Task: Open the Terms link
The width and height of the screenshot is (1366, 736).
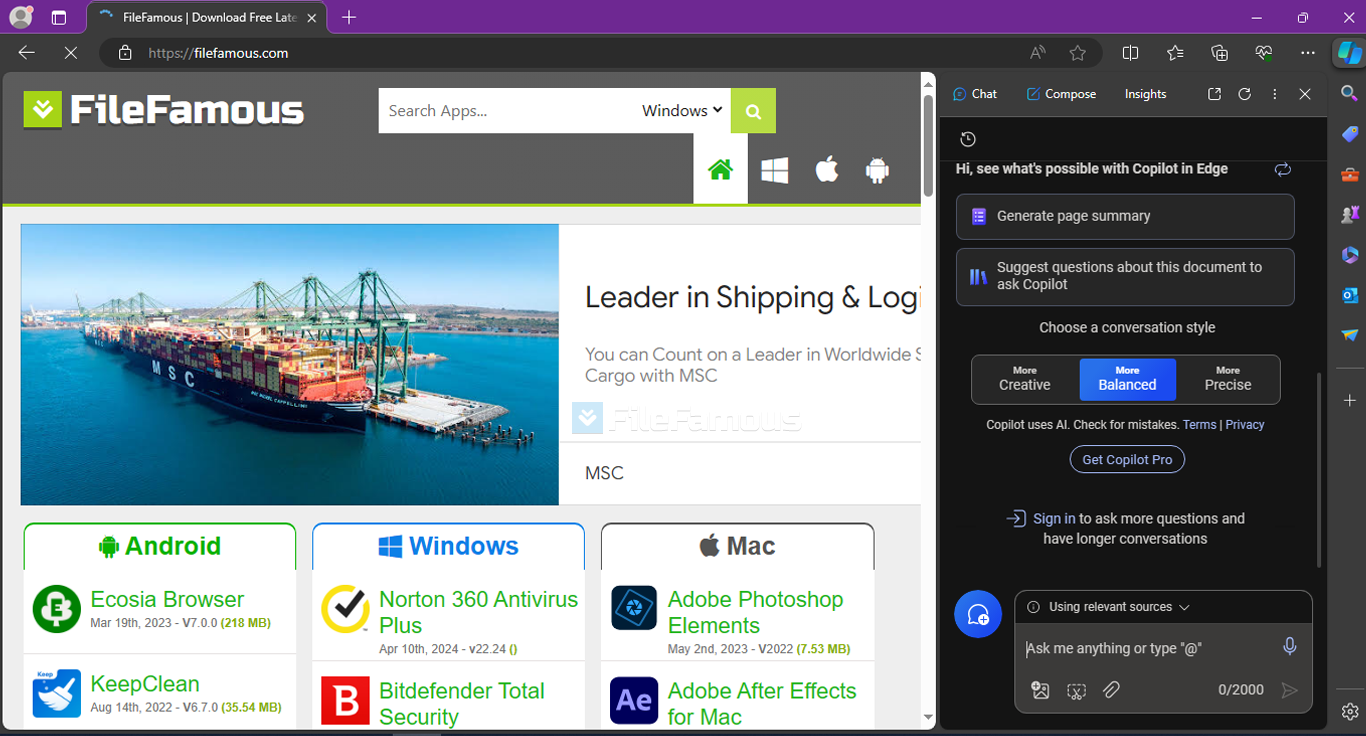Action: (1199, 425)
